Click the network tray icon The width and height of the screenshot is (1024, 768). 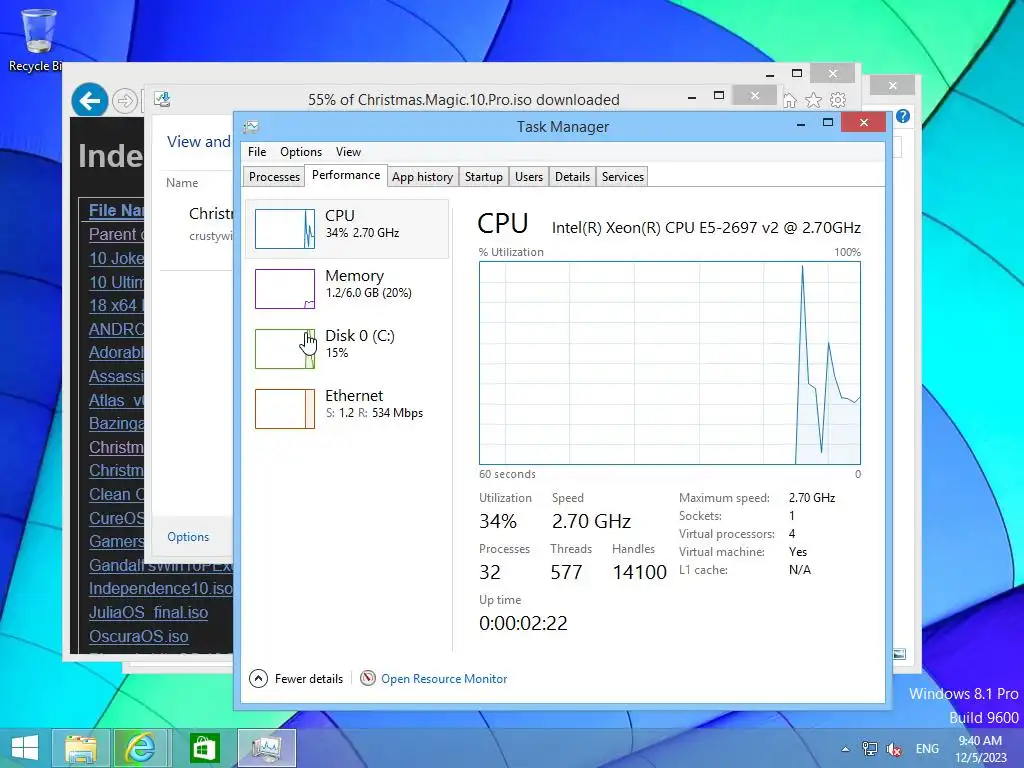pos(869,749)
